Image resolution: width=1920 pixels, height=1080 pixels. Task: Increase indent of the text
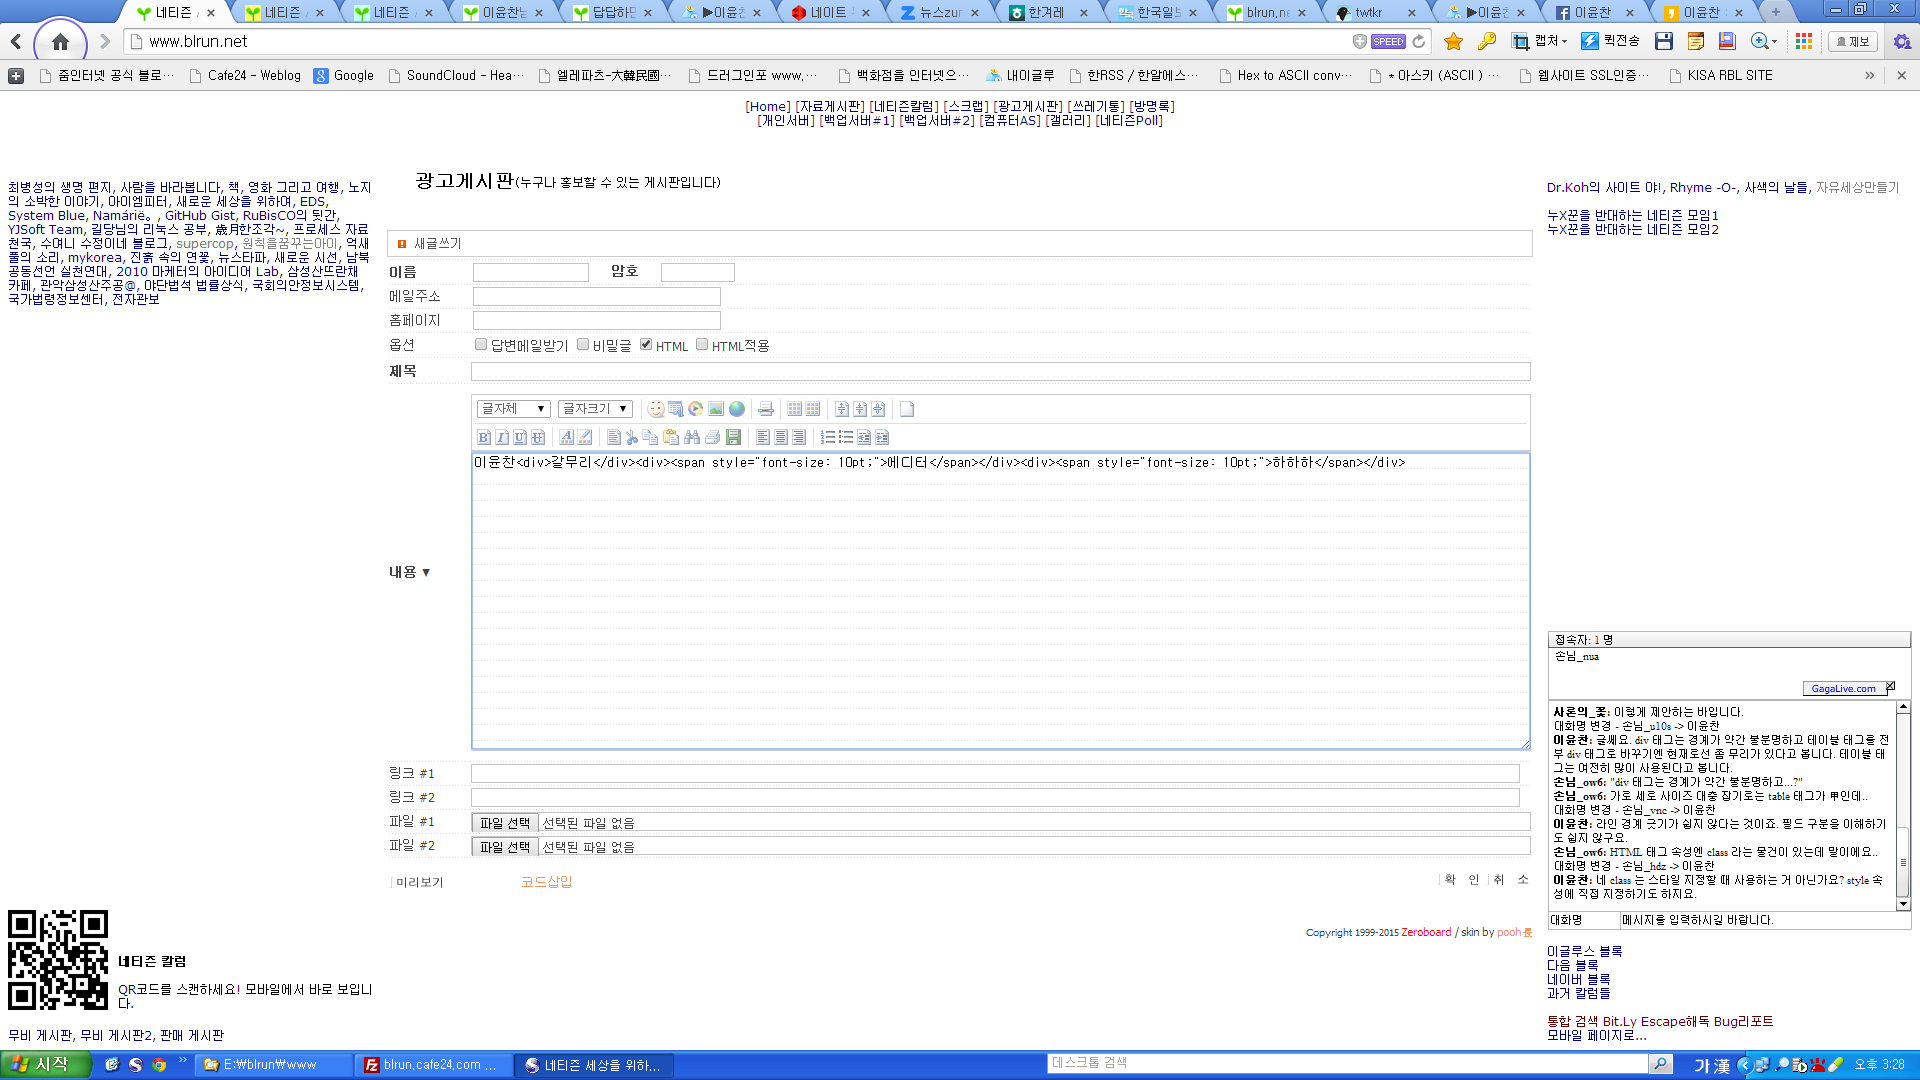882,437
